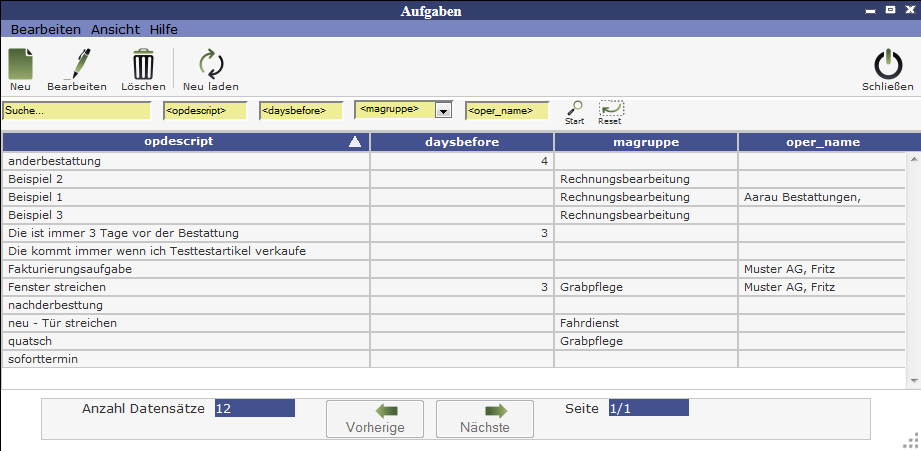Click the Bearbeiten pencil icon
The image size is (921, 451).
point(76,66)
